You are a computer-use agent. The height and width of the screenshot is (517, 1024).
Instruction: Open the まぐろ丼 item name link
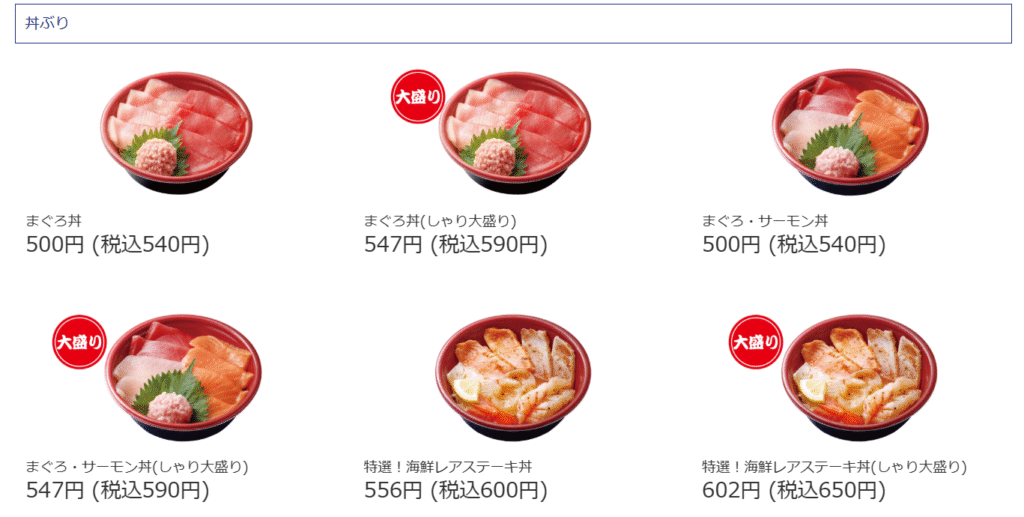point(59,221)
